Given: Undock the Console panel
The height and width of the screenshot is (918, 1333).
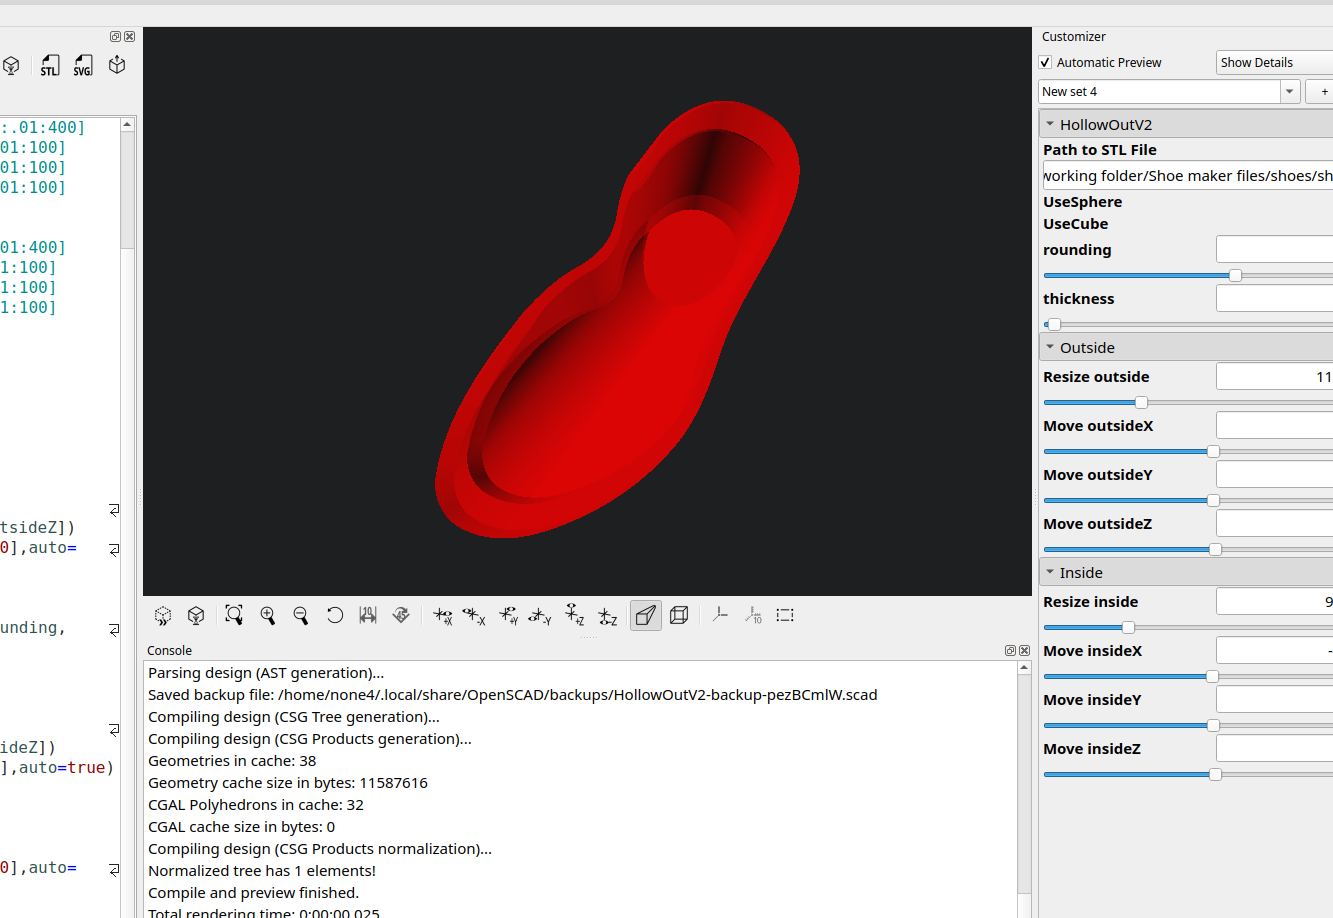Looking at the screenshot, I should (1010, 650).
